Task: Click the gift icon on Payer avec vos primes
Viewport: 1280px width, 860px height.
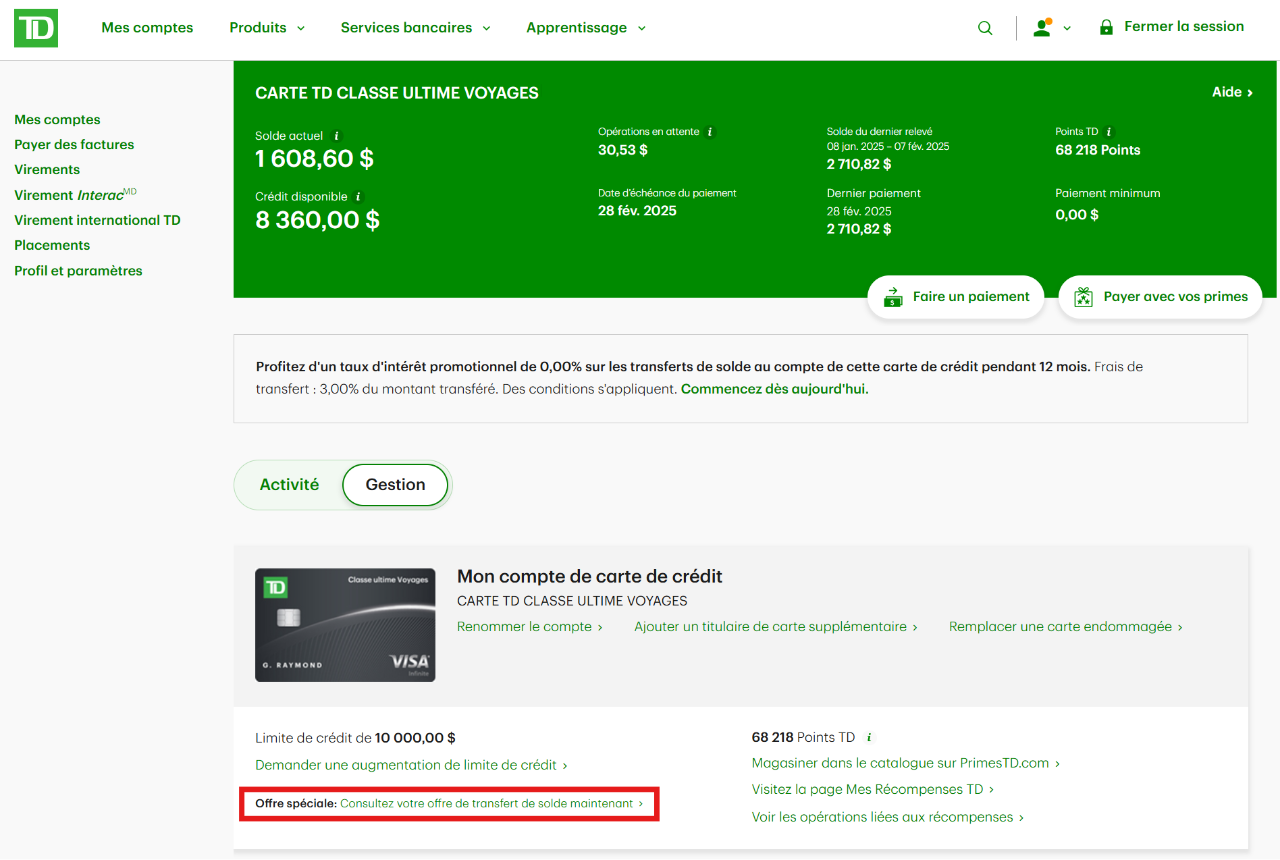Action: (1083, 296)
